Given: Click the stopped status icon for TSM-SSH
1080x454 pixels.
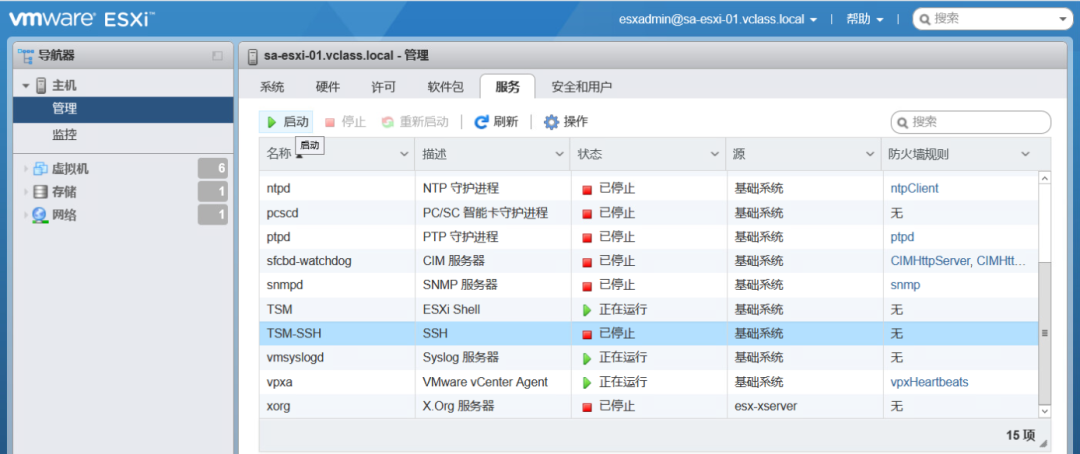Looking at the screenshot, I should pyautogui.click(x=588, y=334).
